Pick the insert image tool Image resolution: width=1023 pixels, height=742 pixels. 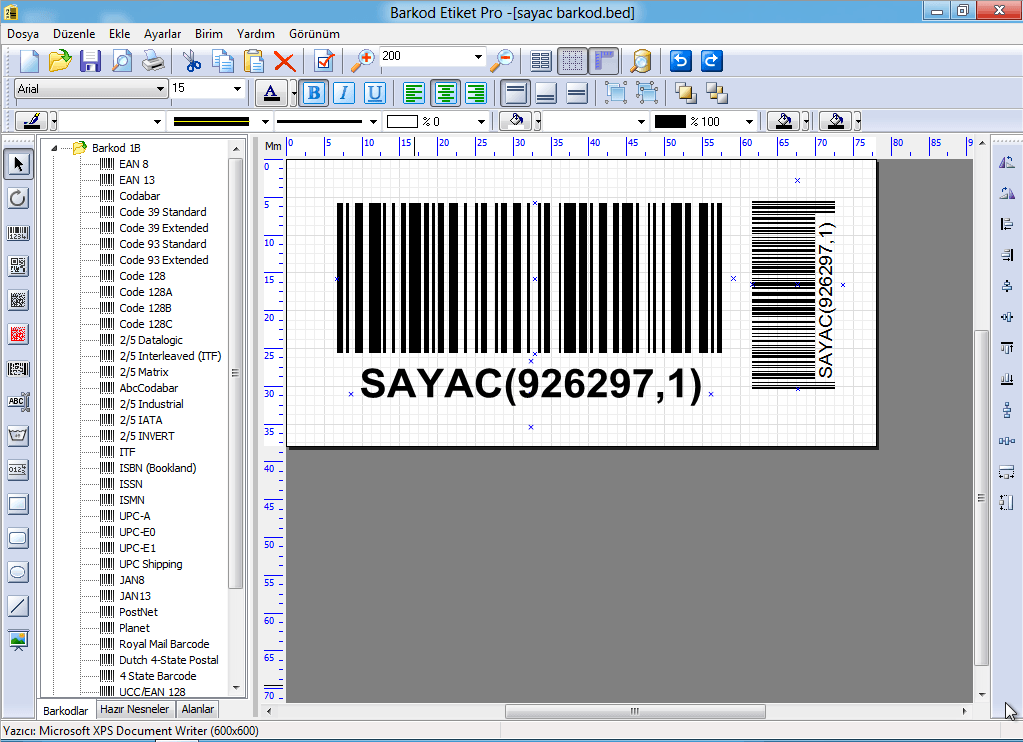pos(18,640)
